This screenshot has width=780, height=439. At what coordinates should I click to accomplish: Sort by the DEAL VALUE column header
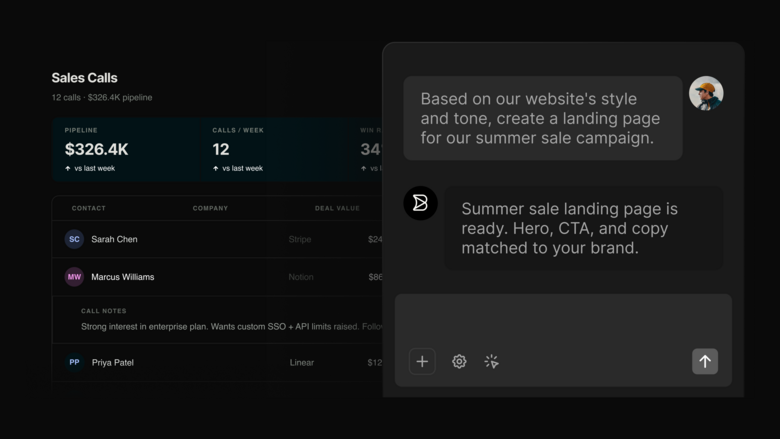(337, 208)
